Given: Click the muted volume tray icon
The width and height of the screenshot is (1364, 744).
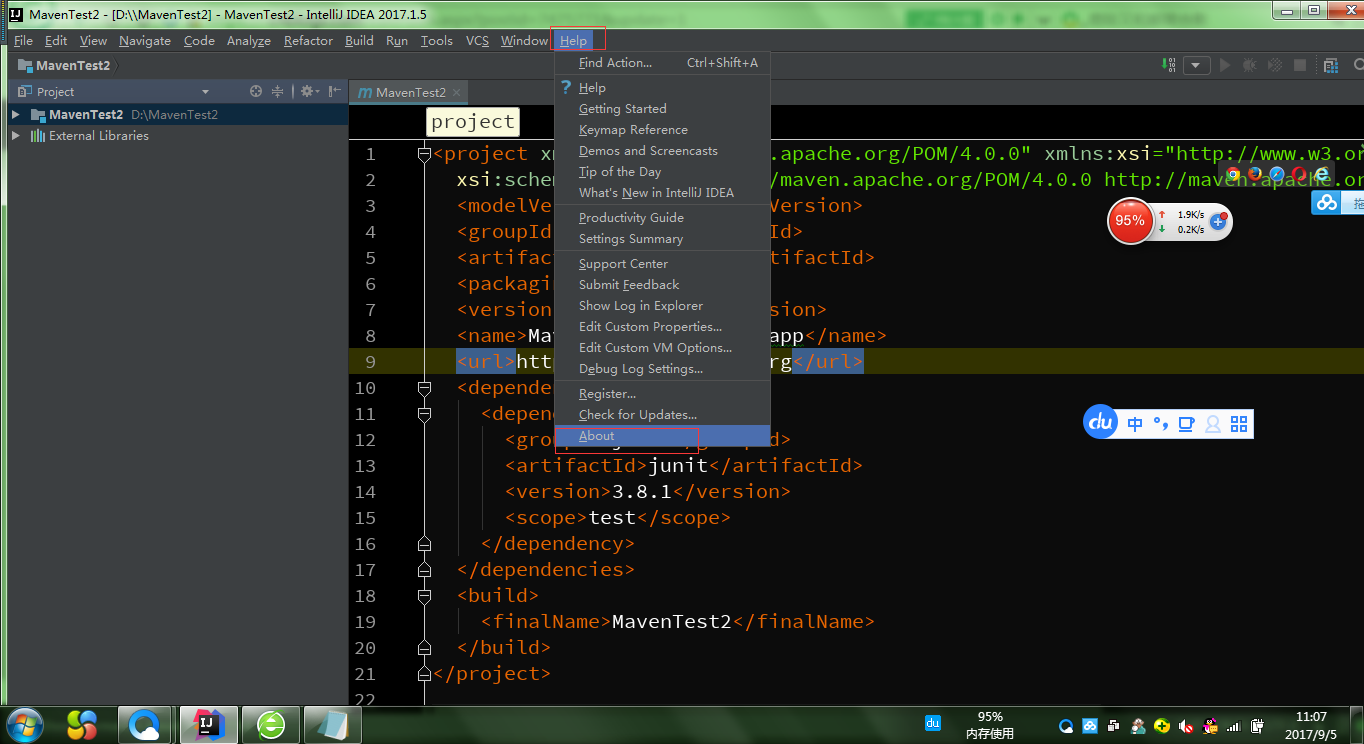Looking at the screenshot, I should coord(1187,726).
